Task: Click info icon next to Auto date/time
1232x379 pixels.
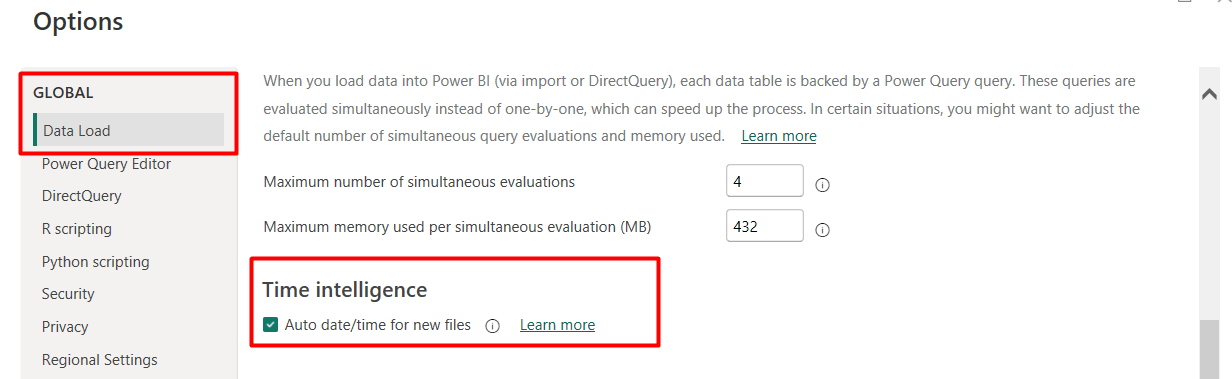Action: pyautogui.click(x=492, y=326)
